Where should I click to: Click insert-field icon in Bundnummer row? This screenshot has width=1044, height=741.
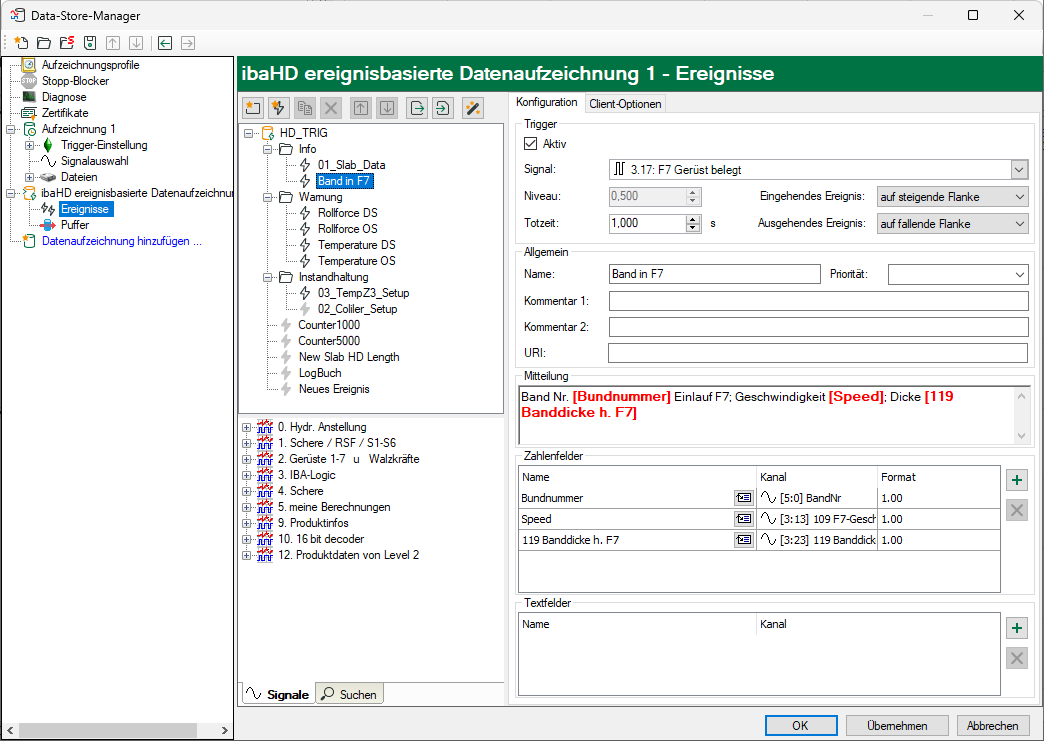[x=743, y=497]
